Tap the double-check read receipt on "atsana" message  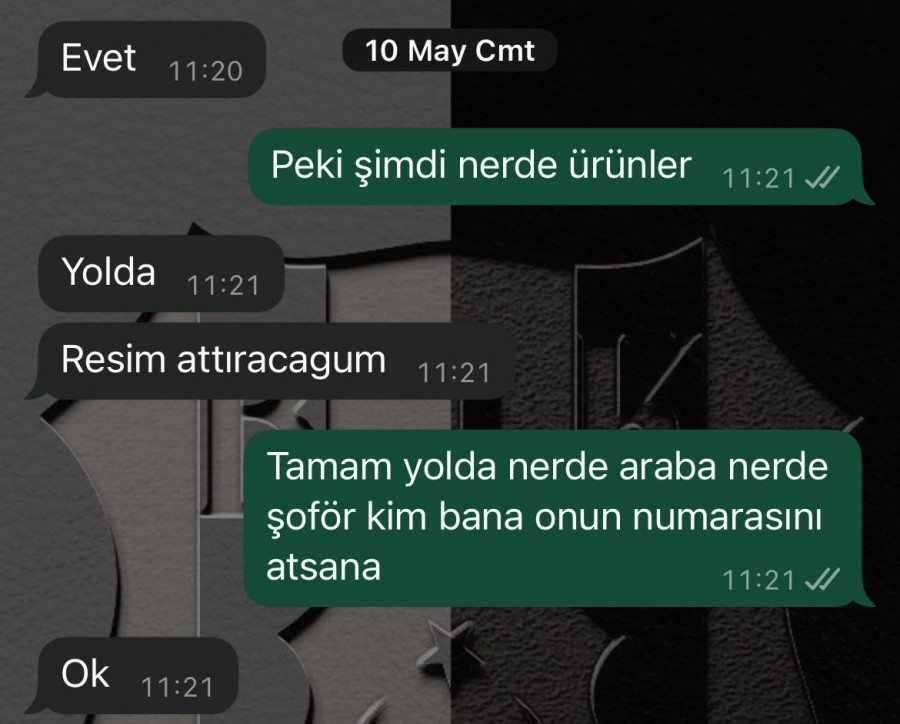[x=822, y=579]
